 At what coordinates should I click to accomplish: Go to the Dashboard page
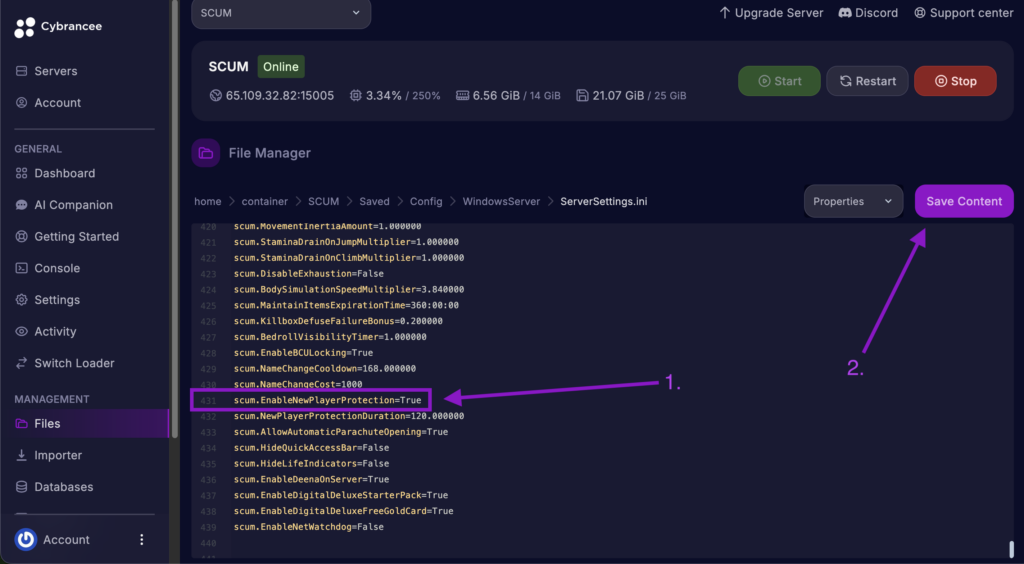click(x=55, y=173)
